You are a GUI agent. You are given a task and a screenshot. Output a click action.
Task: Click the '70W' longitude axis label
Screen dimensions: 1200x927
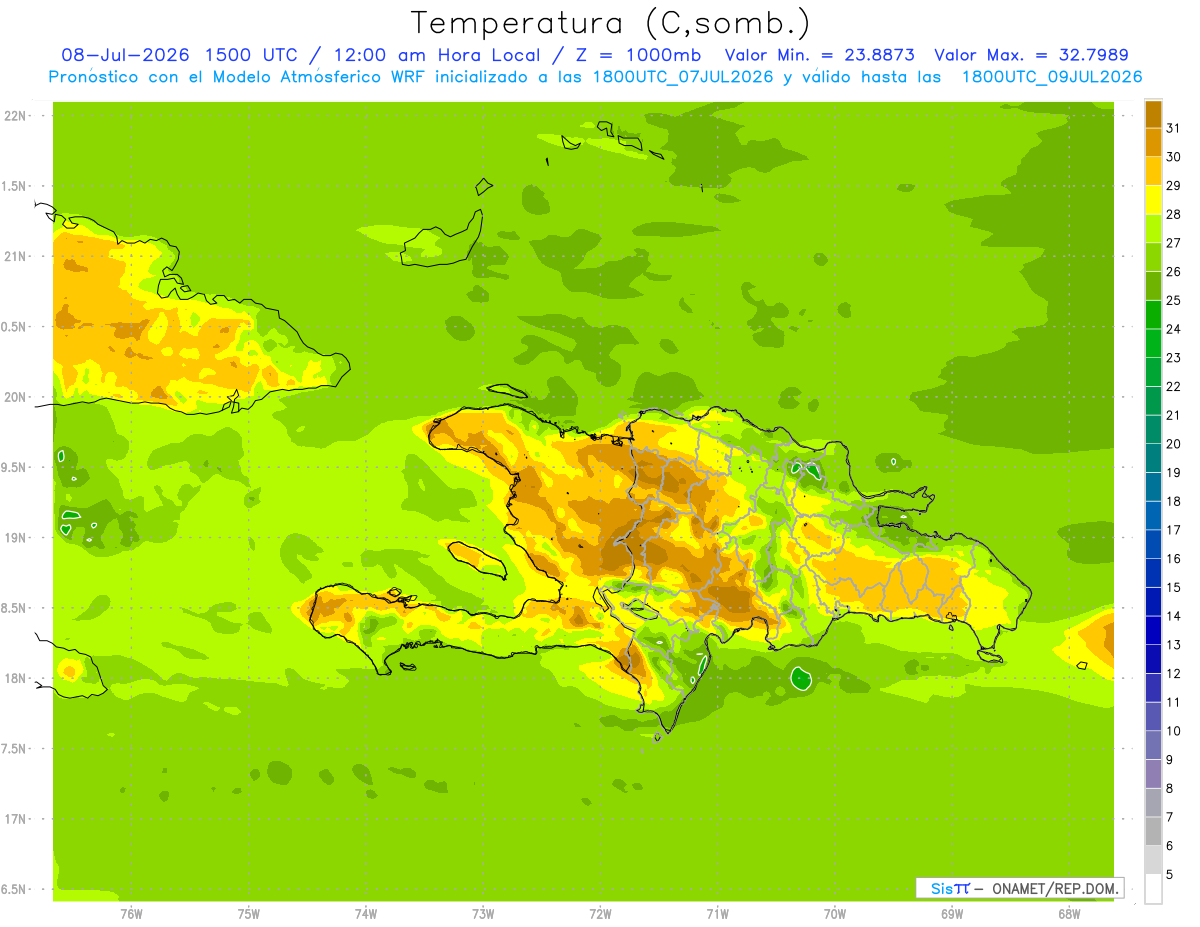point(835,913)
